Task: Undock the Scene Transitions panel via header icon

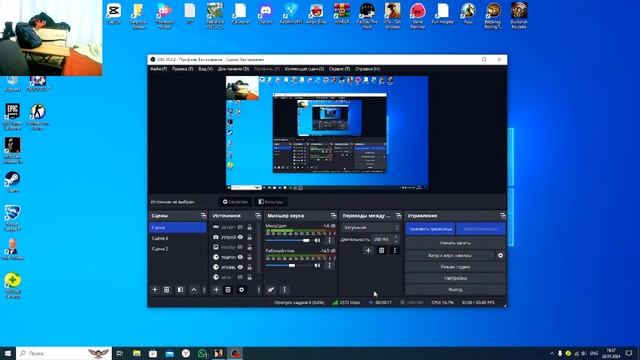Action: tap(398, 216)
